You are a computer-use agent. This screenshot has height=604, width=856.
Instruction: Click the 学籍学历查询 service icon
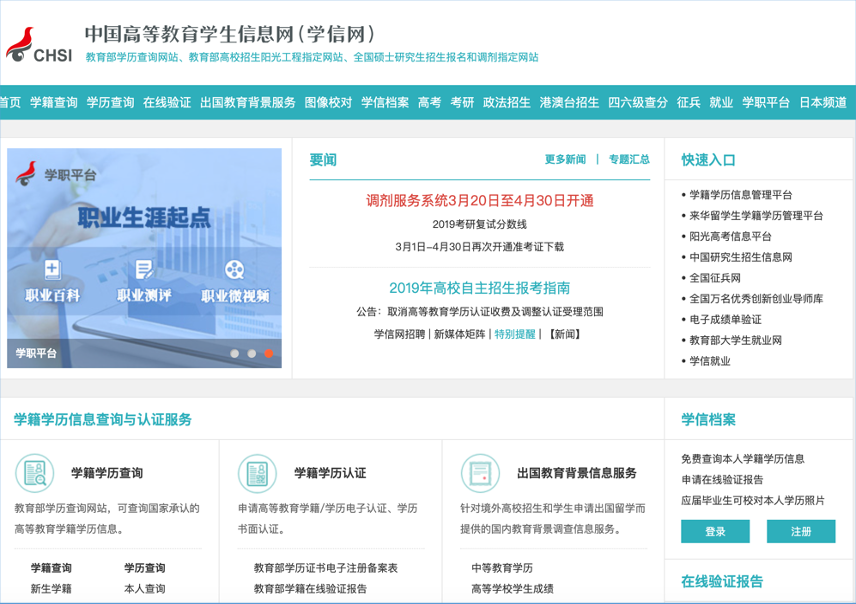35,472
